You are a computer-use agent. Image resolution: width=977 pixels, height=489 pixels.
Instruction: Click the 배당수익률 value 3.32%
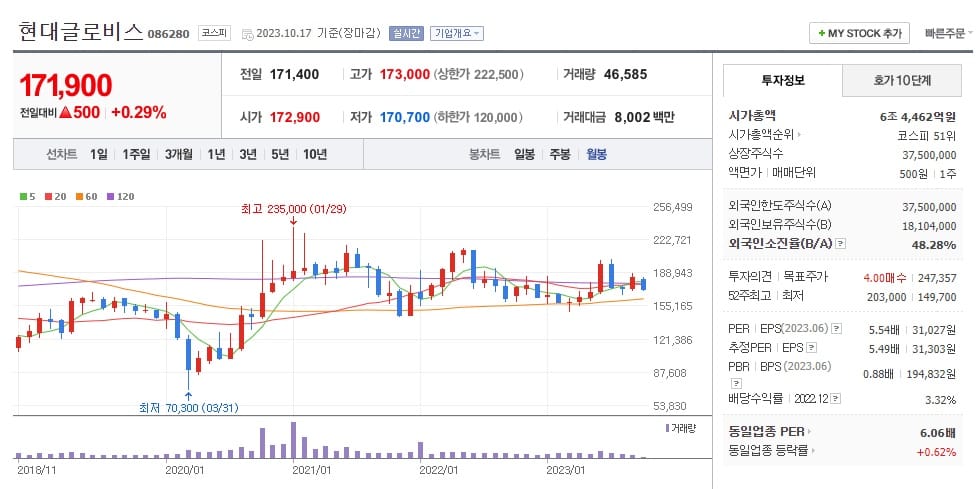pos(940,400)
